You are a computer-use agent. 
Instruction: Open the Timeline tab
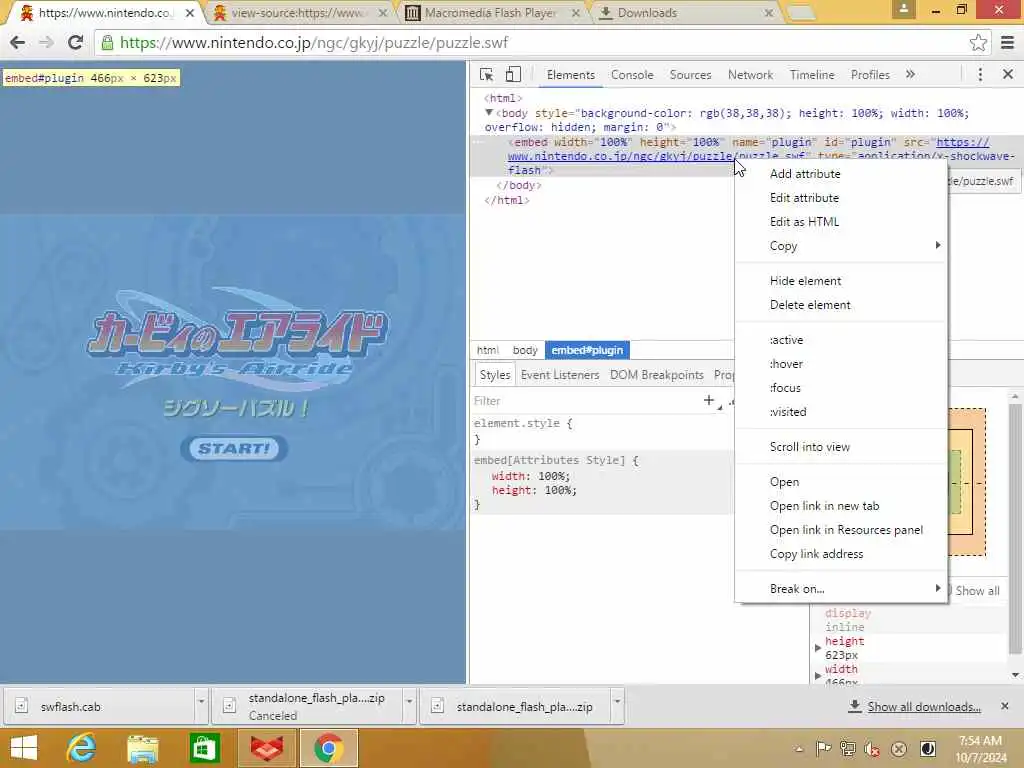point(812,74)
